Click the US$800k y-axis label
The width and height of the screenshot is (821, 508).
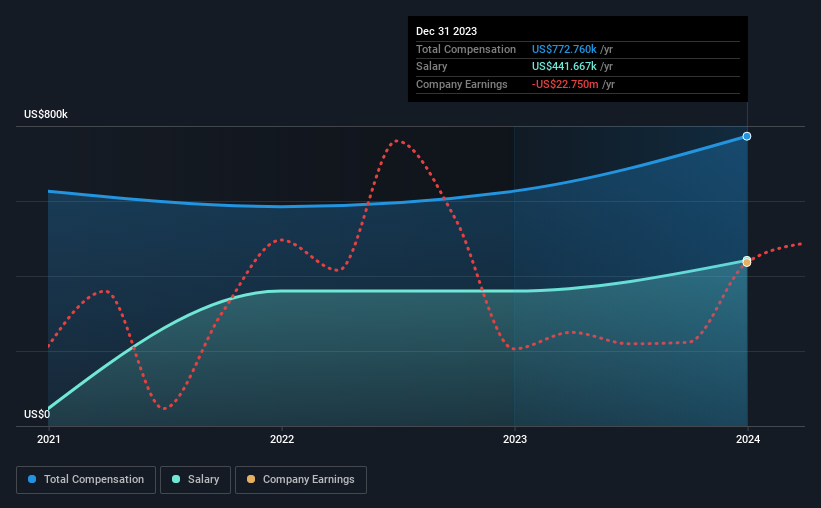pyautogui.click(x=46, y=114)
